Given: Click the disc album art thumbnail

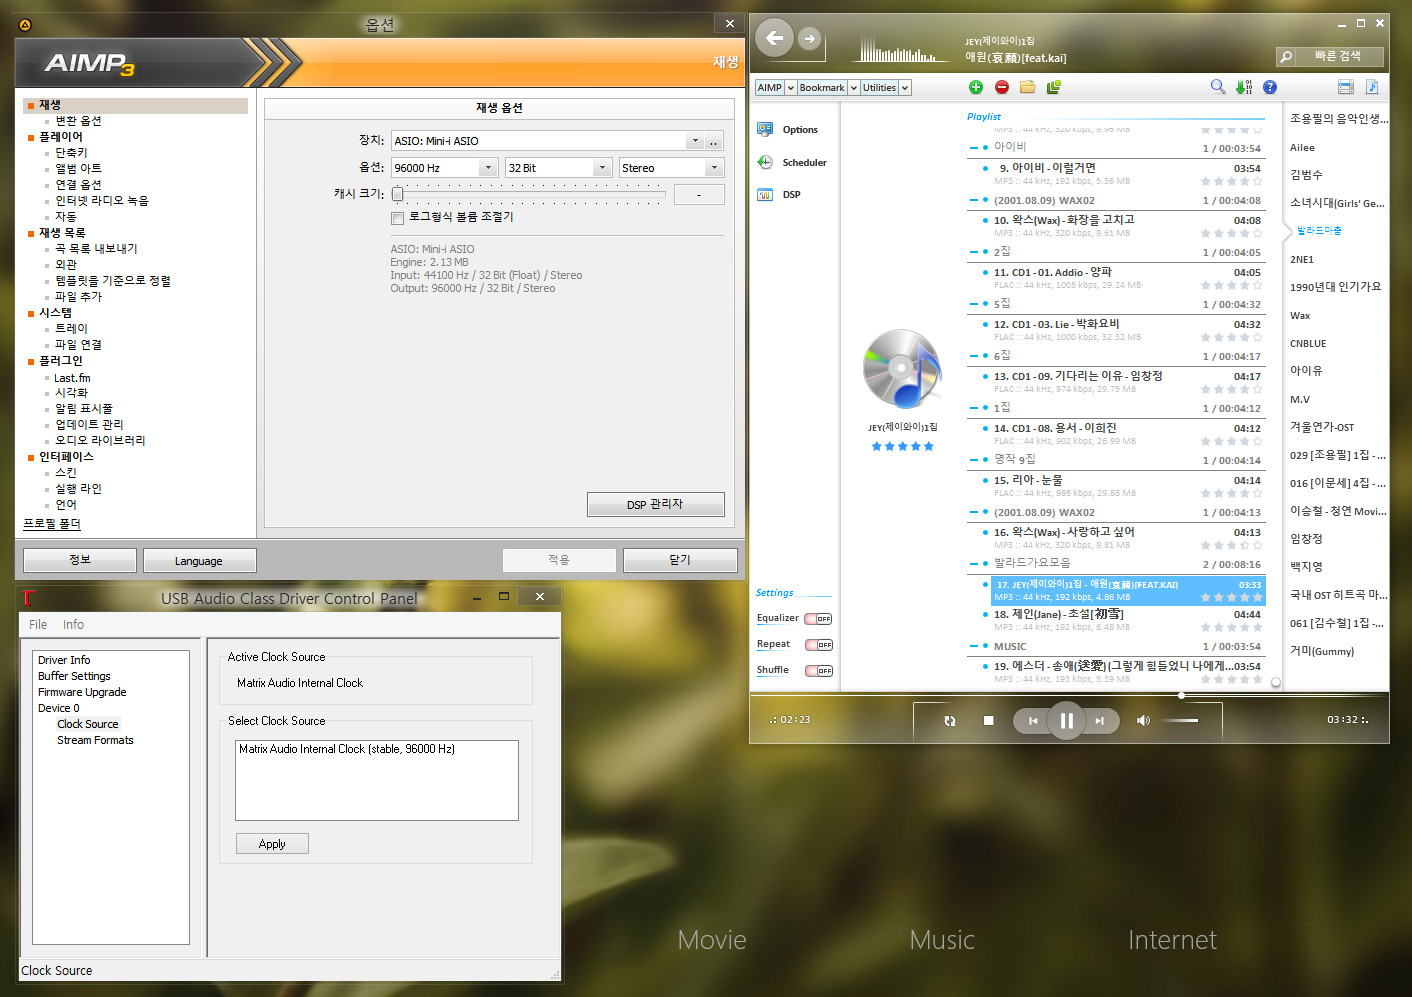Looking at the screenshot, I should click(x=903, y=369).
